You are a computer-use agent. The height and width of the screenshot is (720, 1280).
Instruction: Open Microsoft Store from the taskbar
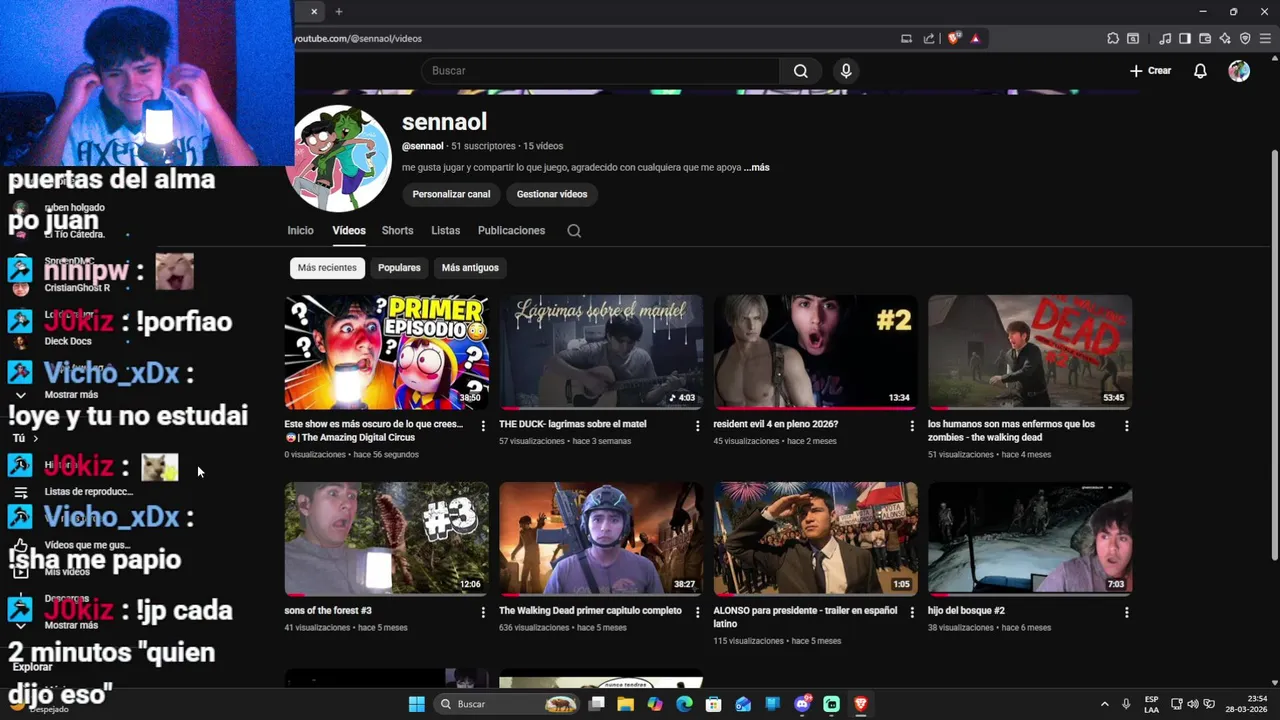pyautogui.click(x=714, y=704)
